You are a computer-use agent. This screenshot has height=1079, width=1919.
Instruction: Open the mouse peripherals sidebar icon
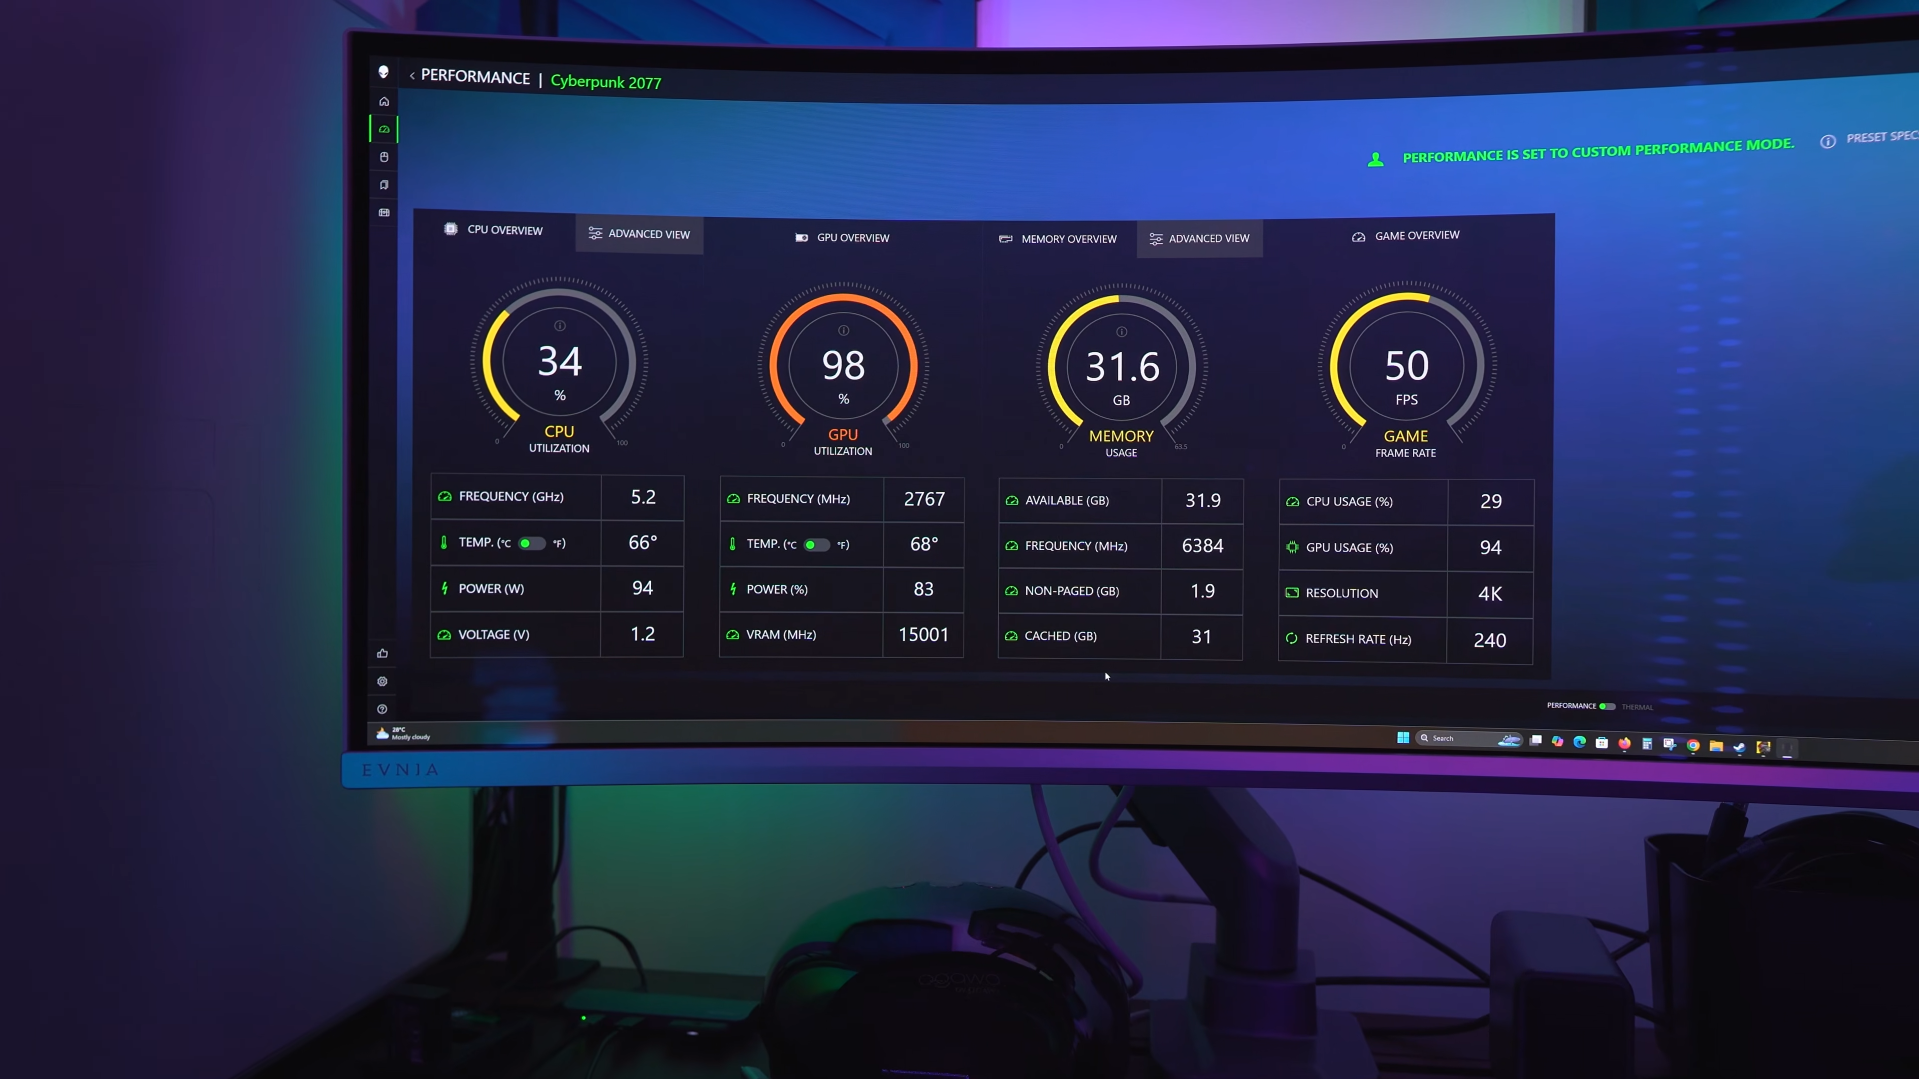coord(384,157)
